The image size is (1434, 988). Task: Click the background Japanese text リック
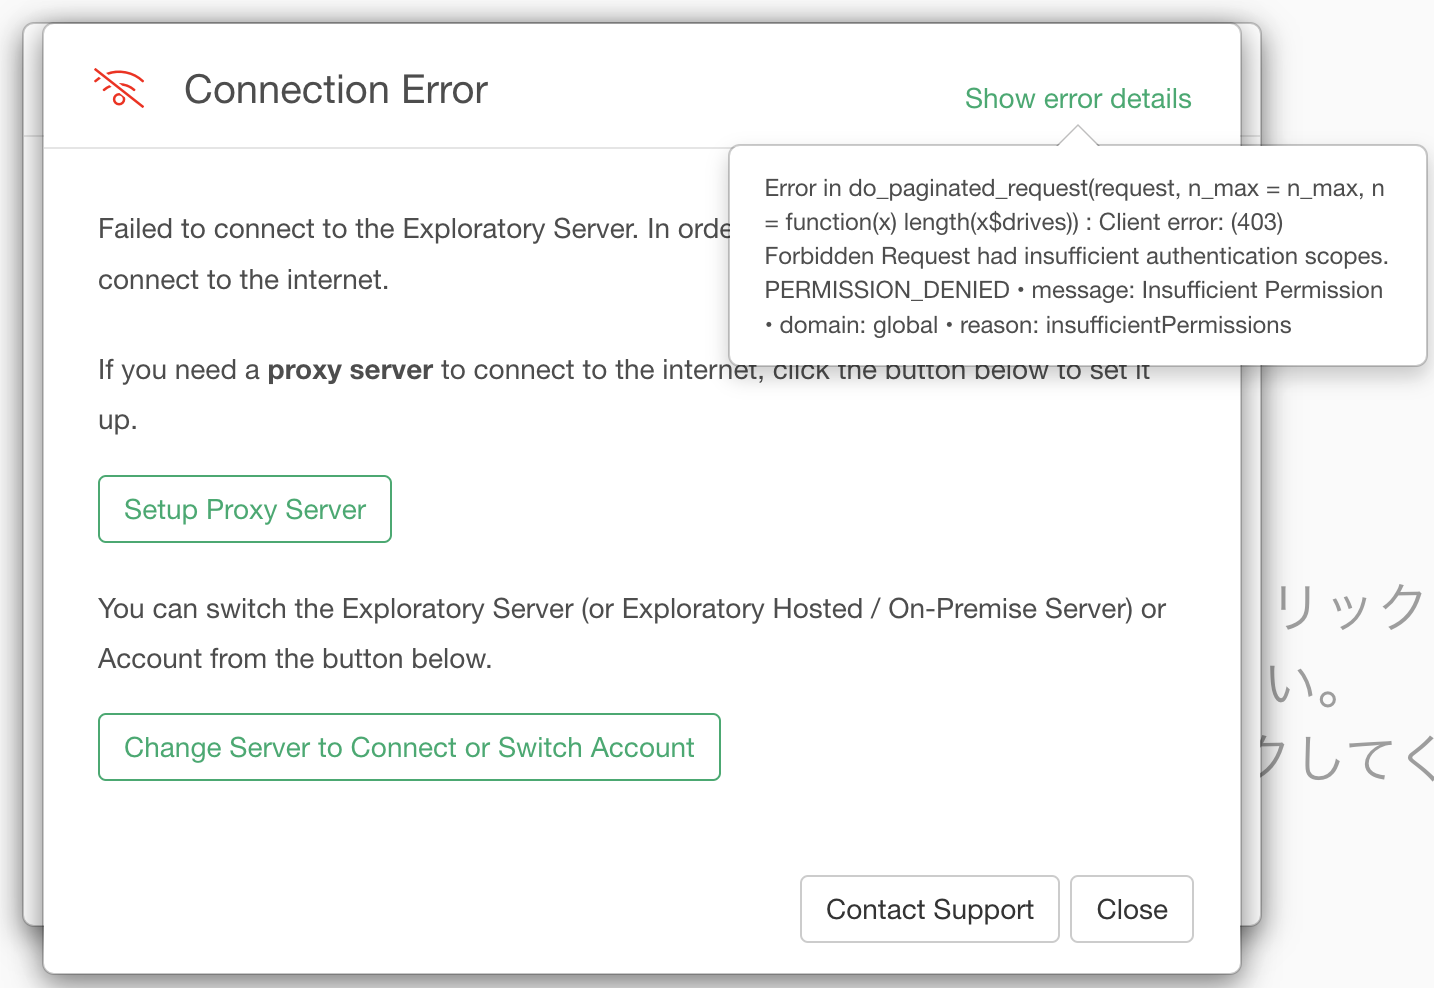pyautogui.click(x=1350, y=607)
